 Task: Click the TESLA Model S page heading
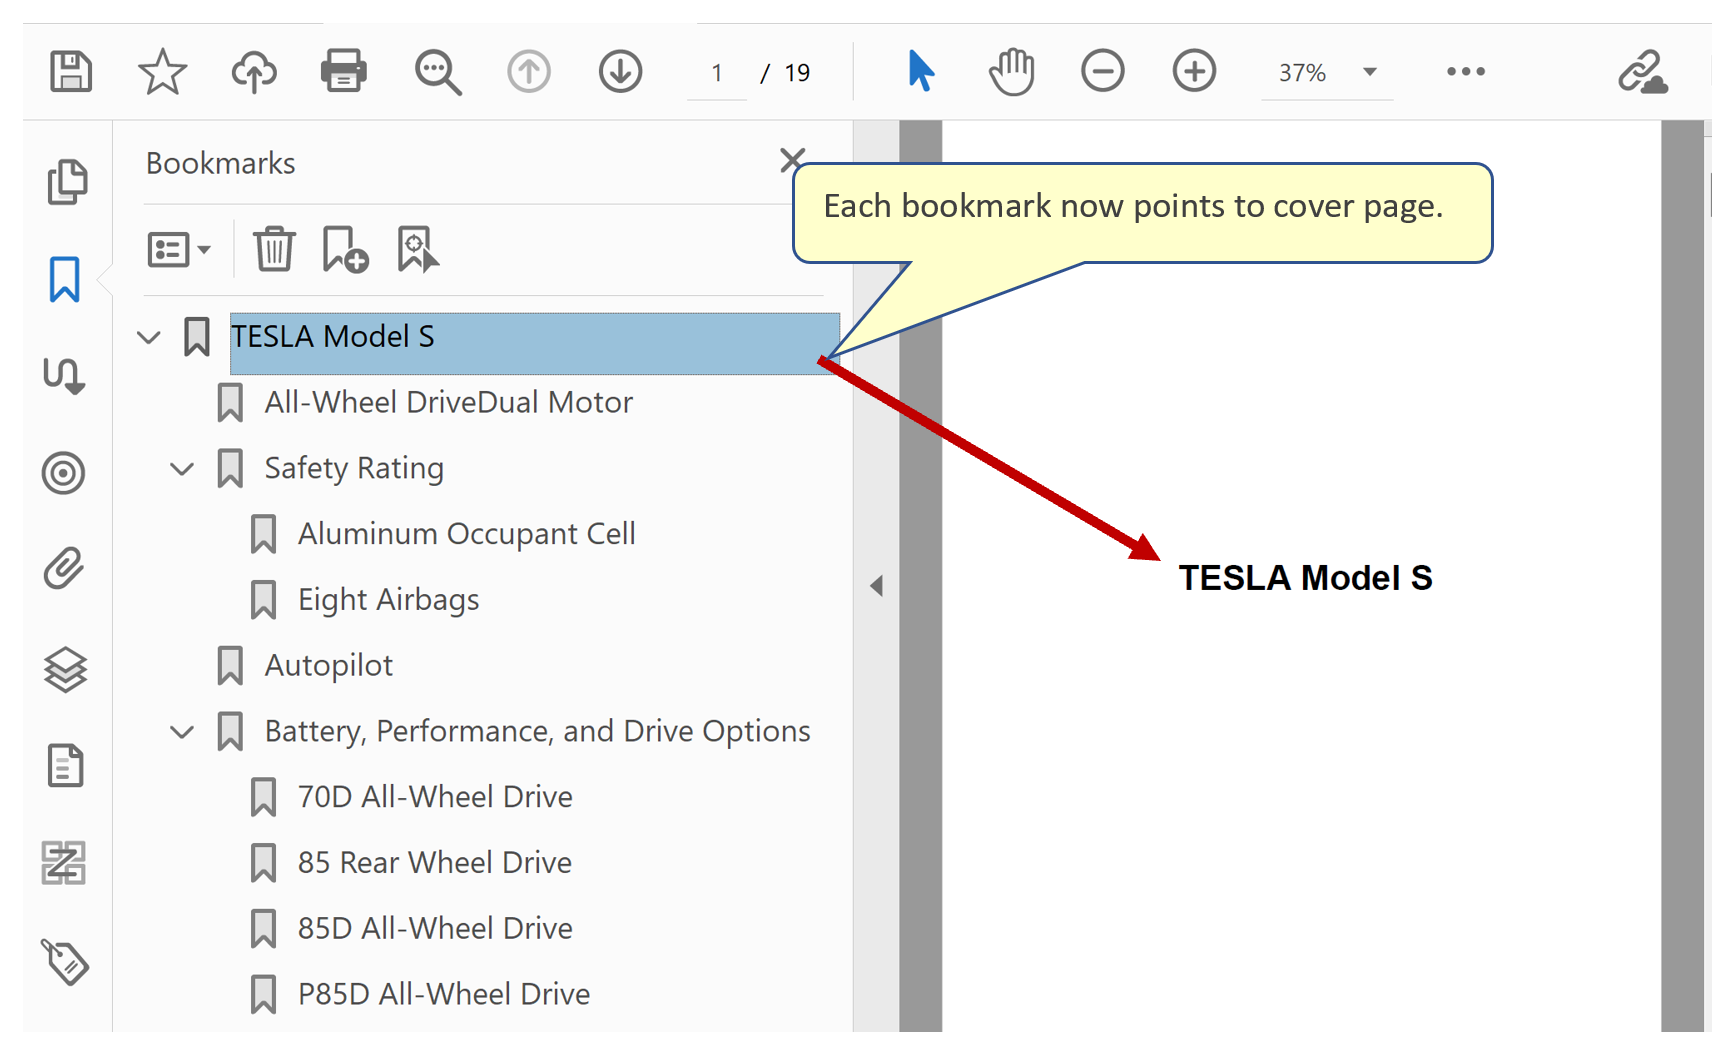click(x=1305, y=578)
